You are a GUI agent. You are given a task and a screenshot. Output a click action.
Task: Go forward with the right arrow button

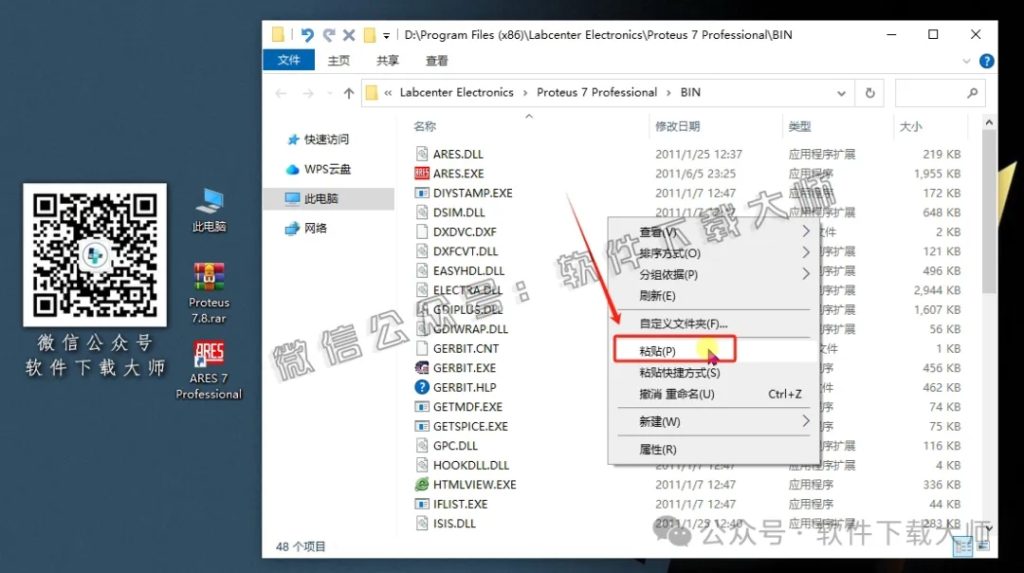tap(308, 93)
